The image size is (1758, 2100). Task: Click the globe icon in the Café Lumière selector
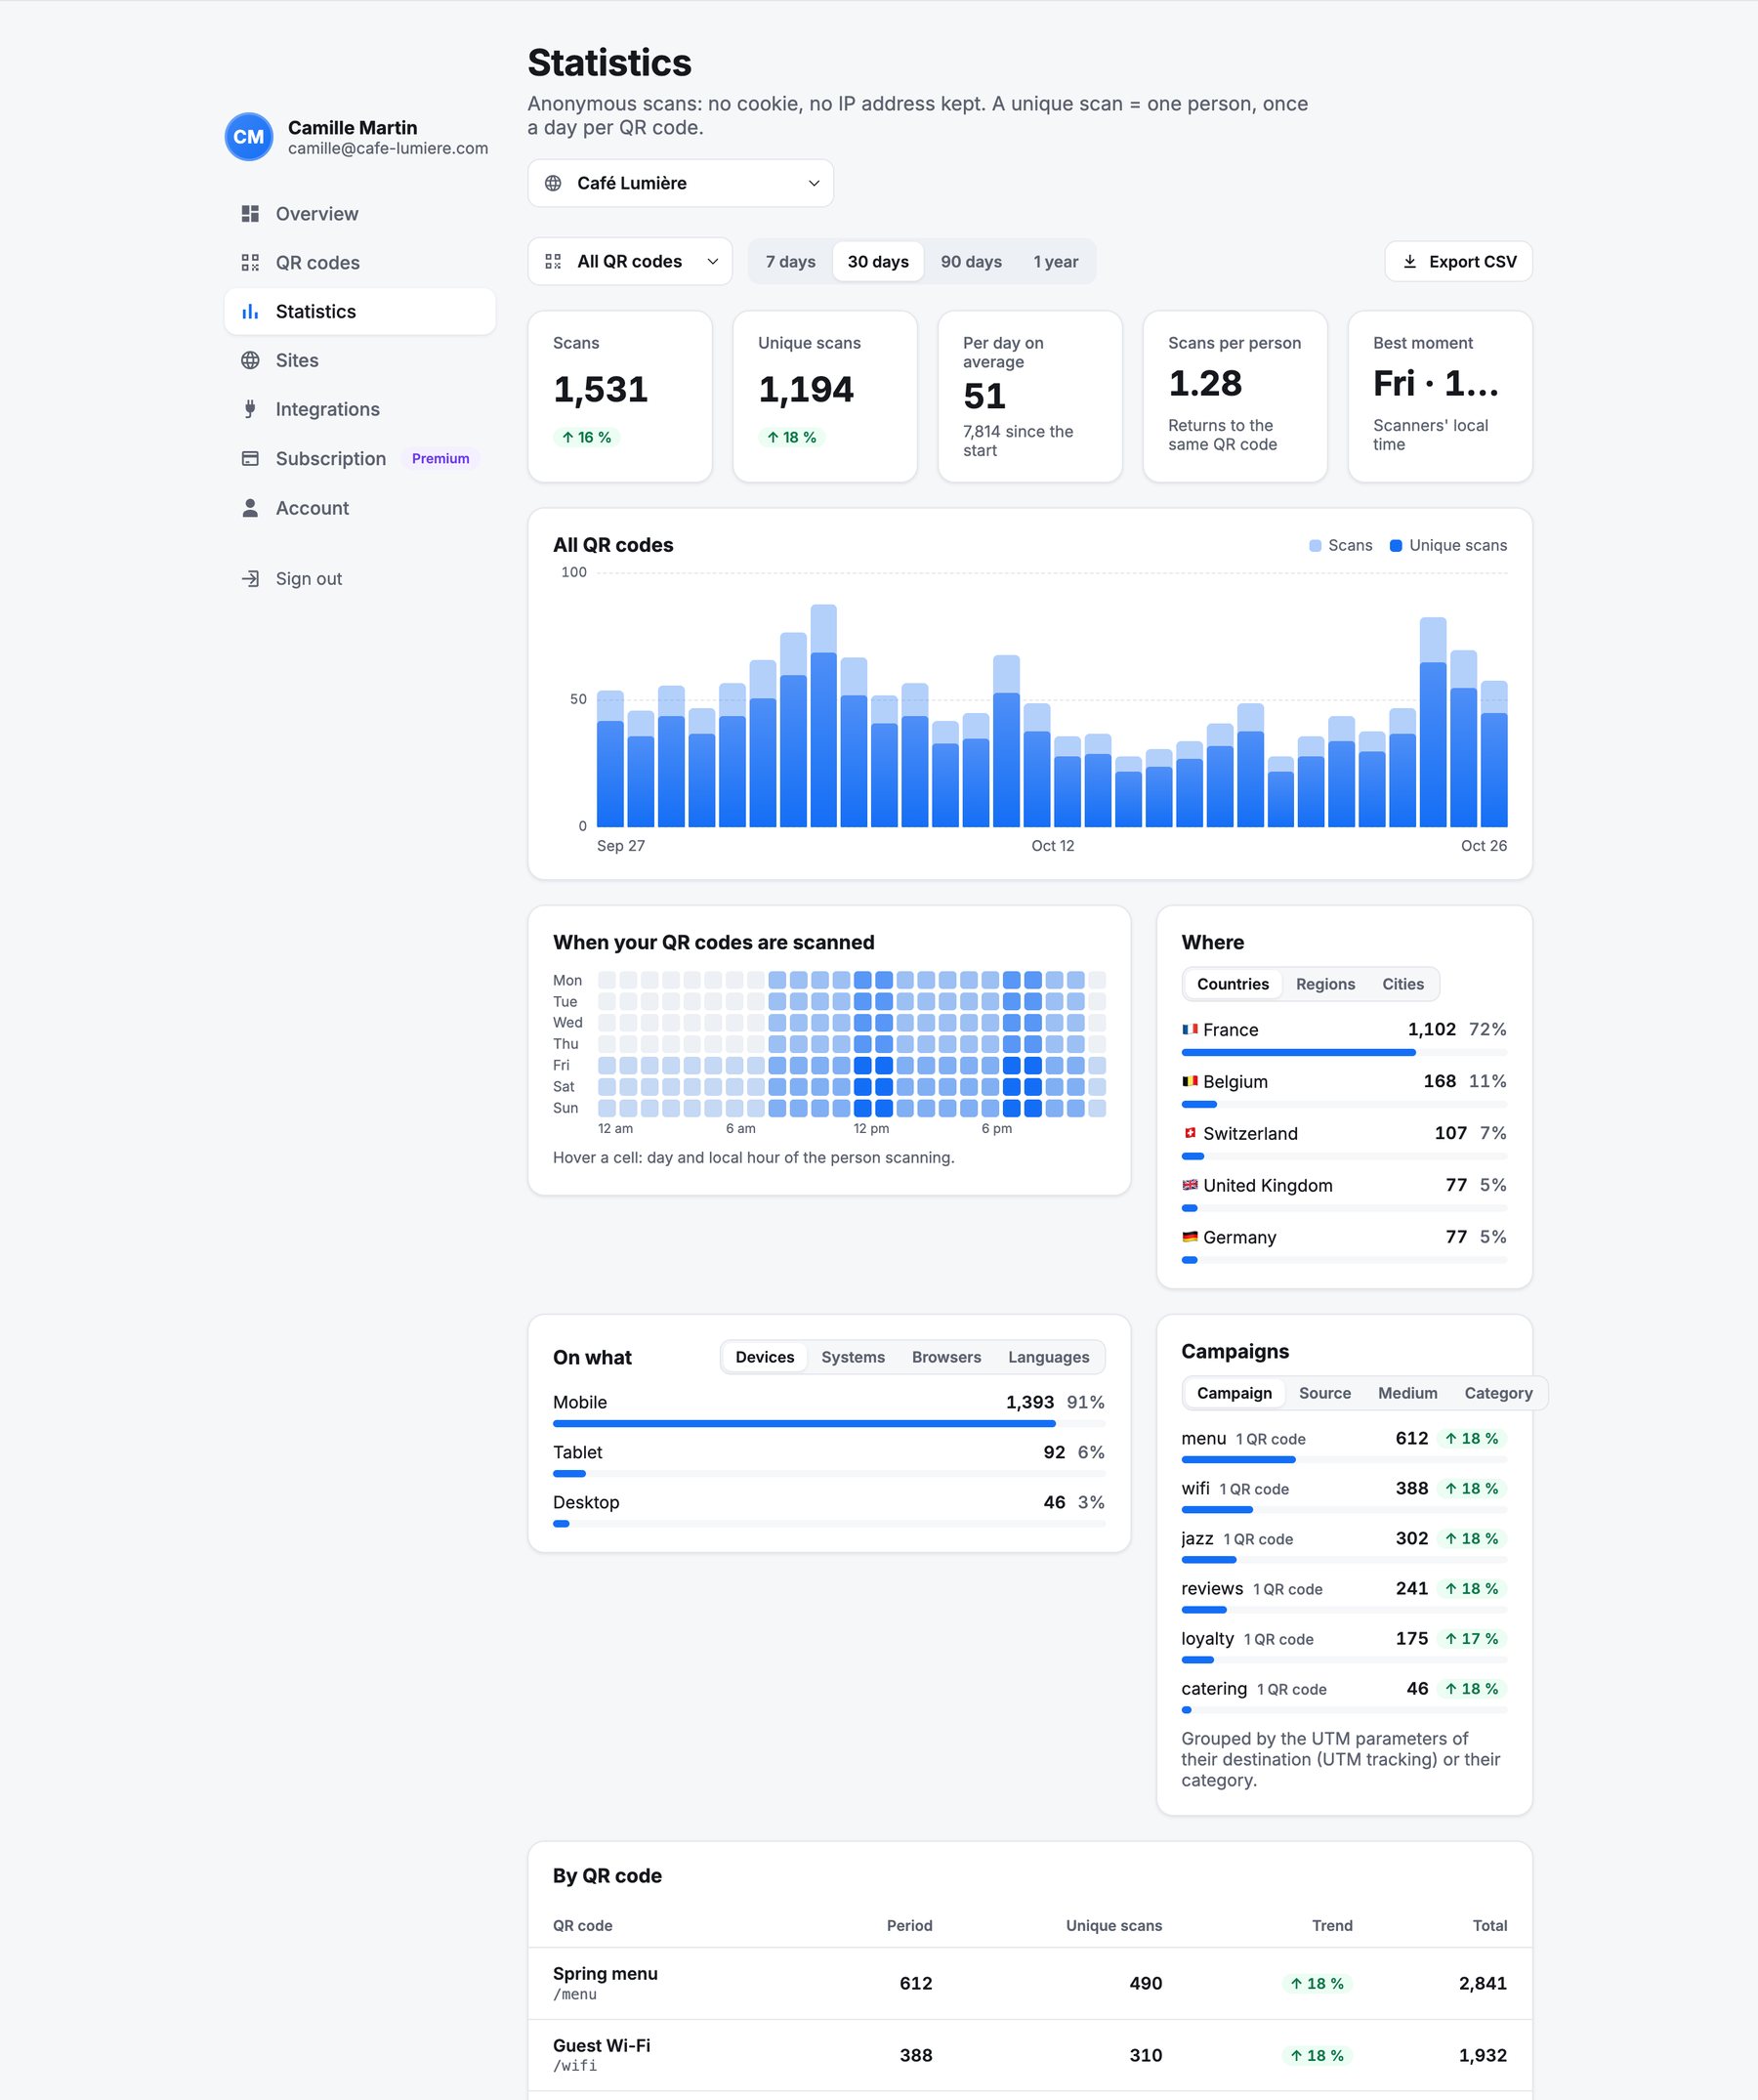pyautogui.click(x=553, y=183)
